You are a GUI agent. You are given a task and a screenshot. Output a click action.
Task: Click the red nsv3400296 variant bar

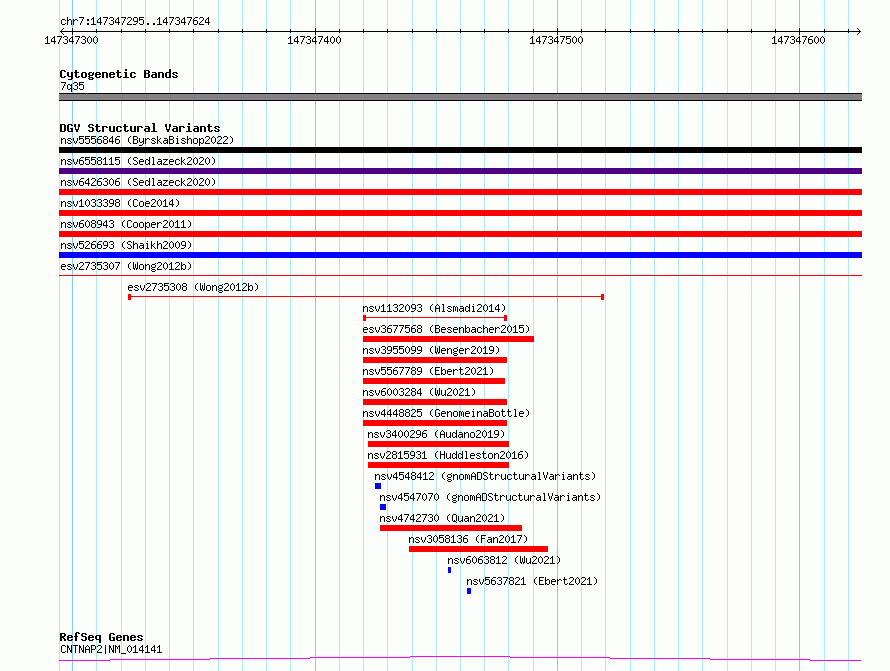tap(438, 444)
